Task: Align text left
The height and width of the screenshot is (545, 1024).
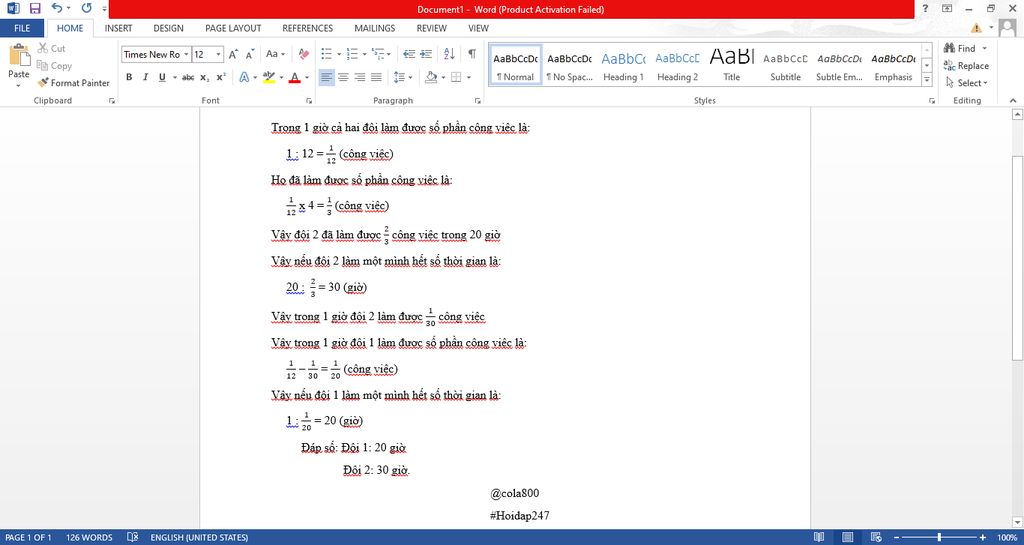Action: 327,77
